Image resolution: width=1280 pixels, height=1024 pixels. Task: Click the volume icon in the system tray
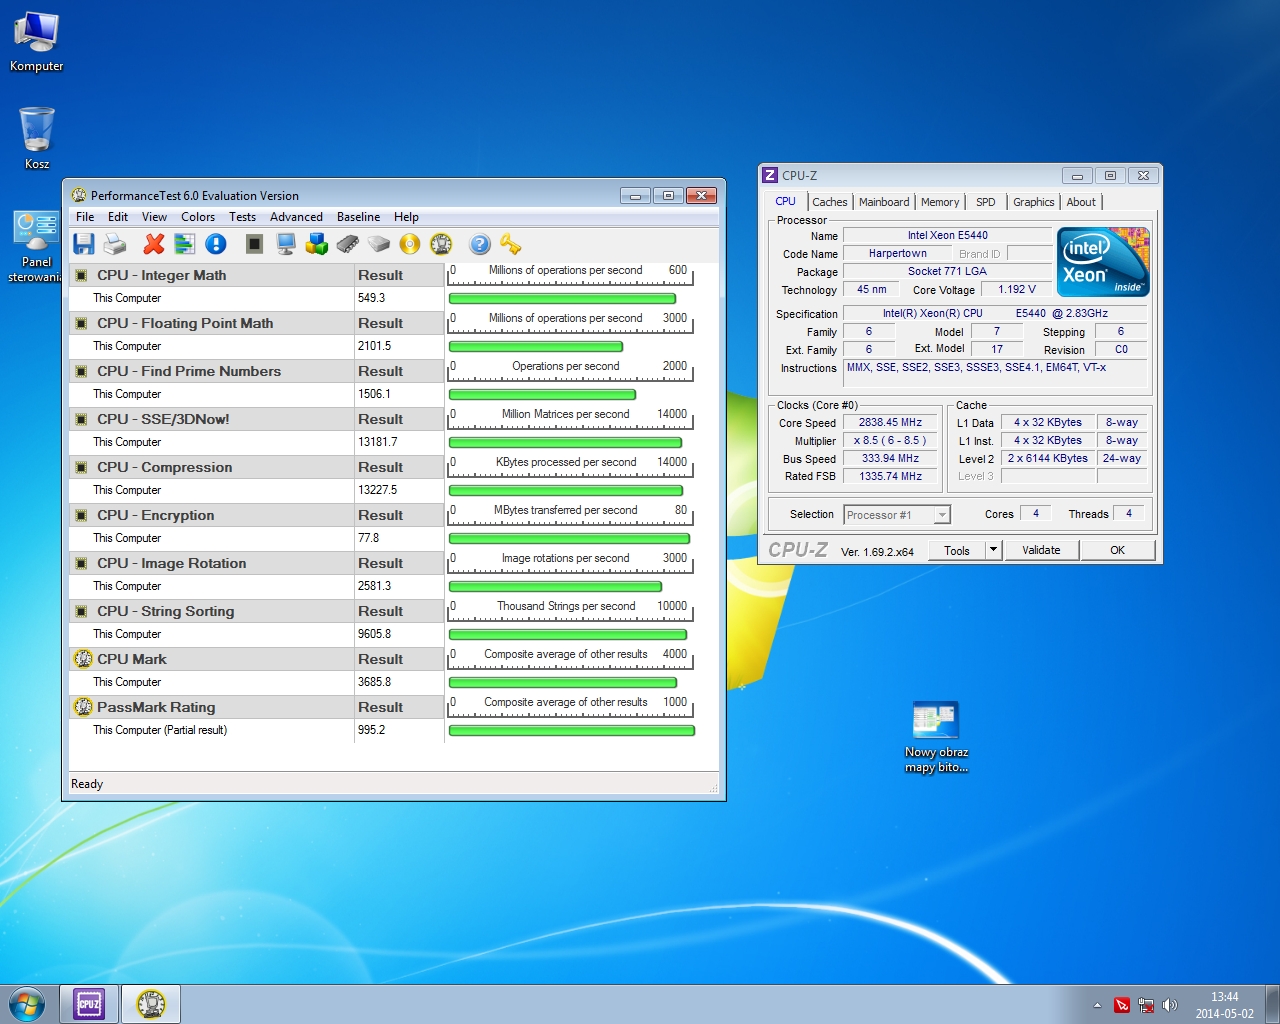click(x=1171, y=1004)
